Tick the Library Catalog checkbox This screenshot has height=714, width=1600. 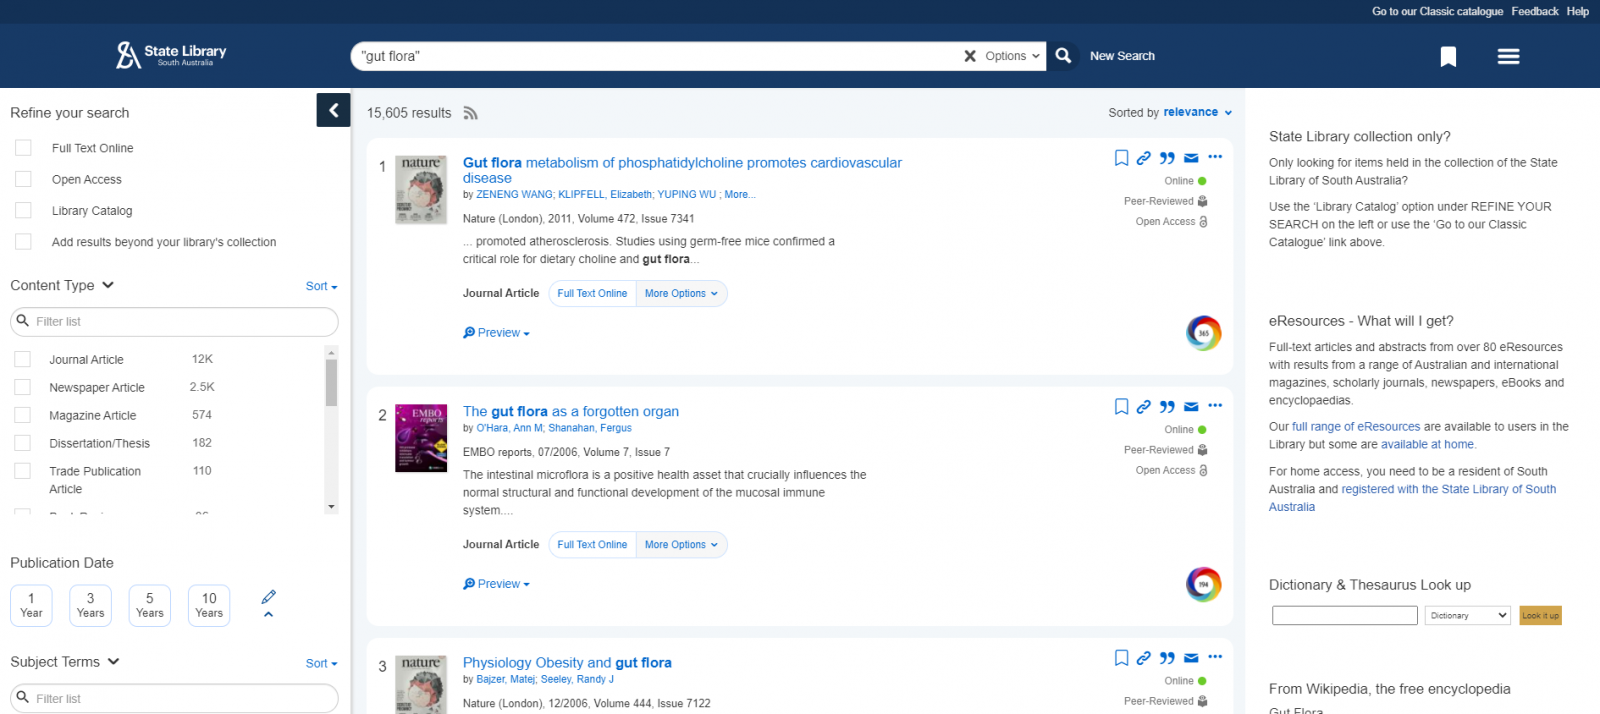pos(23,211)
